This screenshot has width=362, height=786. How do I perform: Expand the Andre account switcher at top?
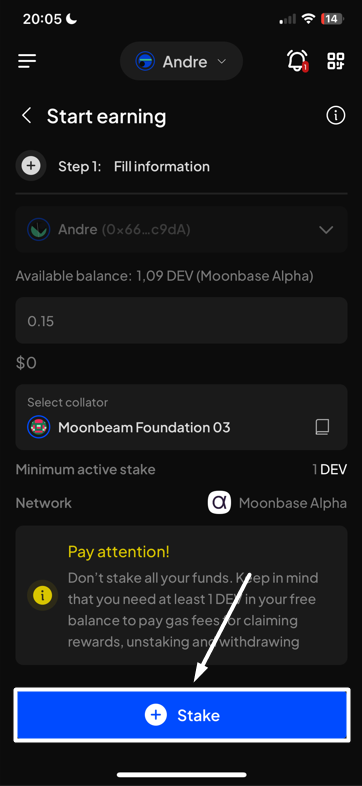(182, 62)
